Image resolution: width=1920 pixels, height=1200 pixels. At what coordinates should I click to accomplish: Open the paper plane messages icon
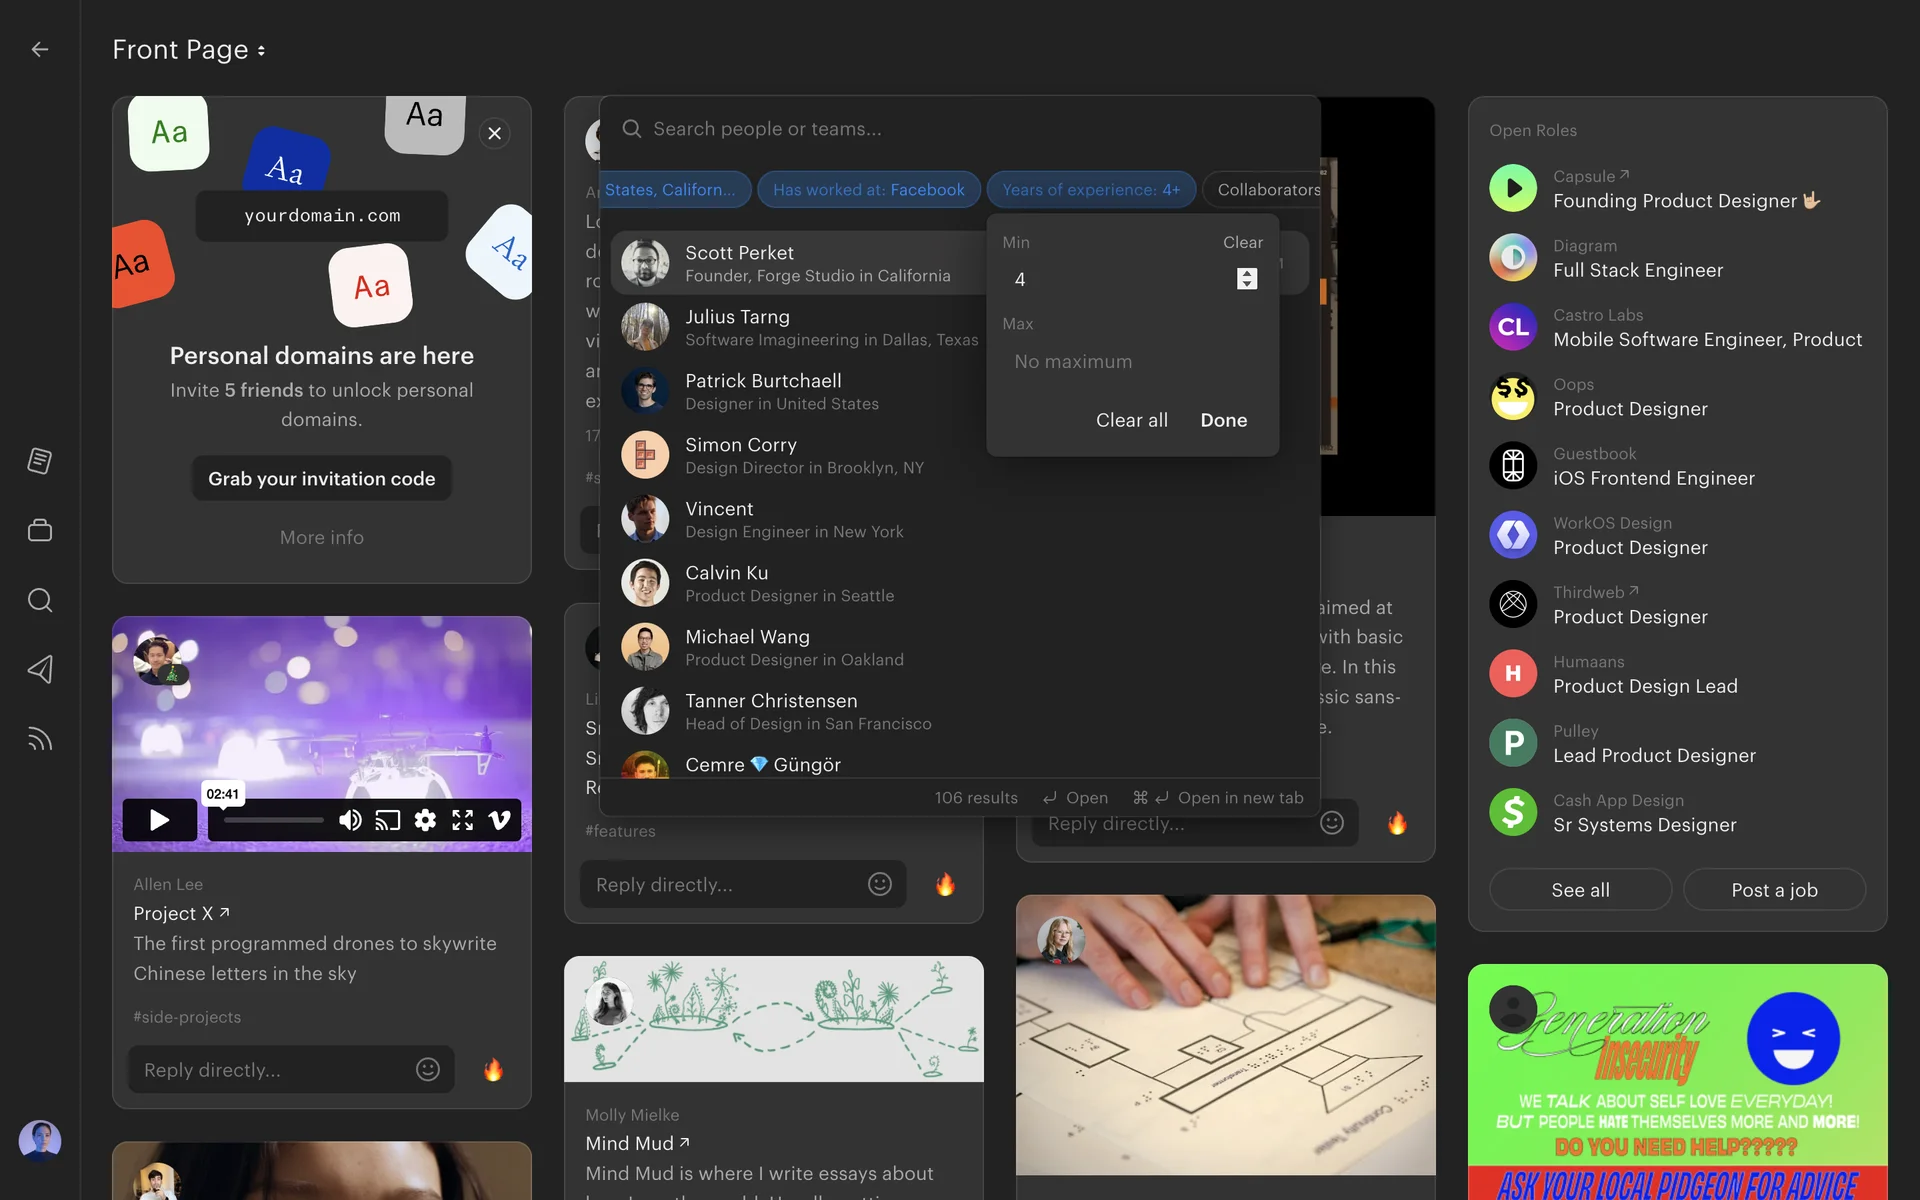click(x=40, y=669)
